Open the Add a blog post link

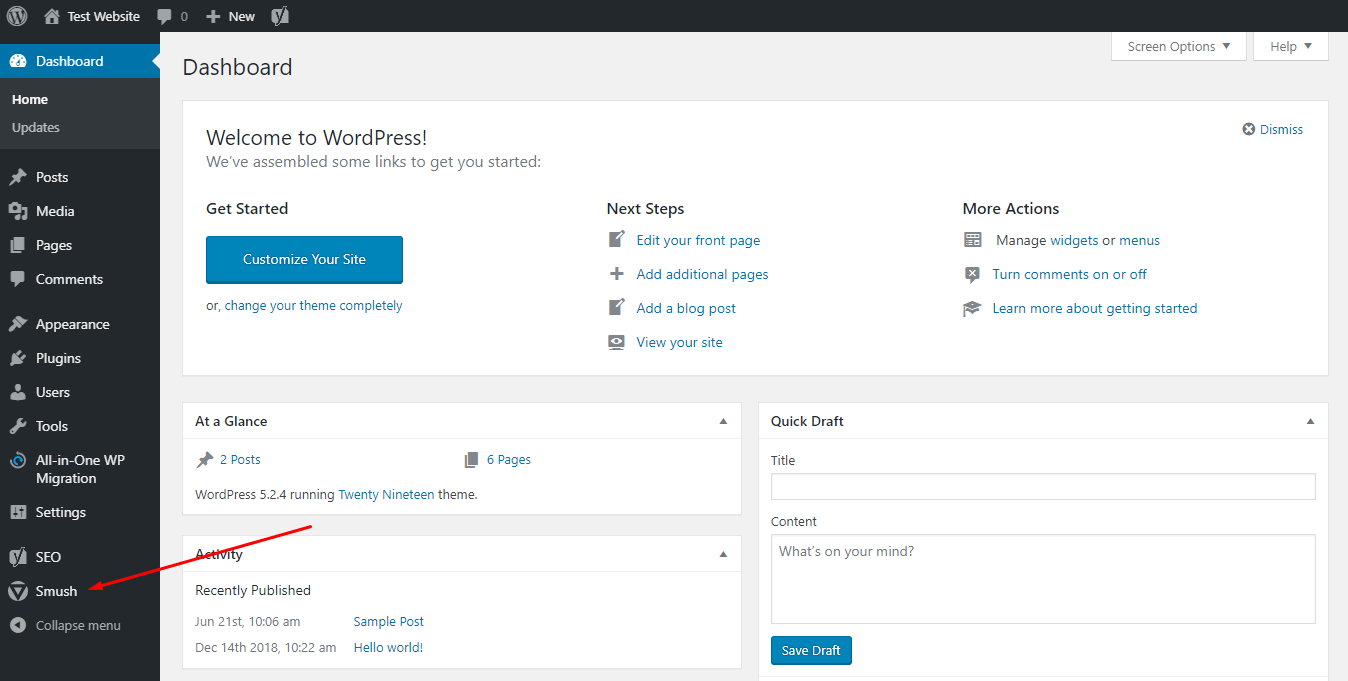pos(686,308)
